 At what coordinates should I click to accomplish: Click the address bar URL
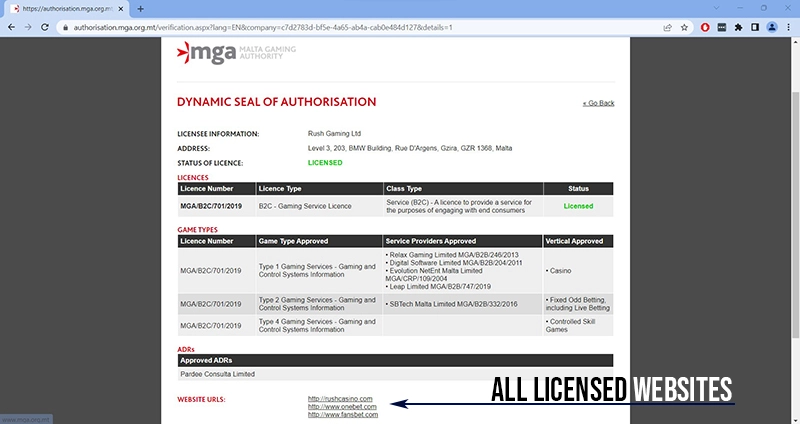(263, 28)
